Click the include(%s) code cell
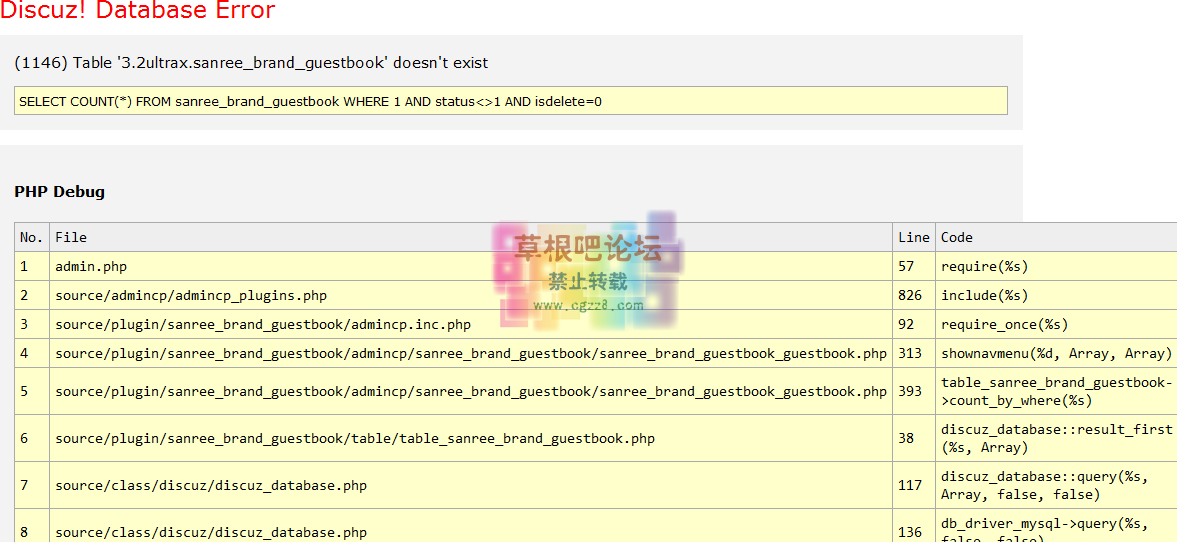This screenshot has width=1177, height=542. (x=984, y=296)
